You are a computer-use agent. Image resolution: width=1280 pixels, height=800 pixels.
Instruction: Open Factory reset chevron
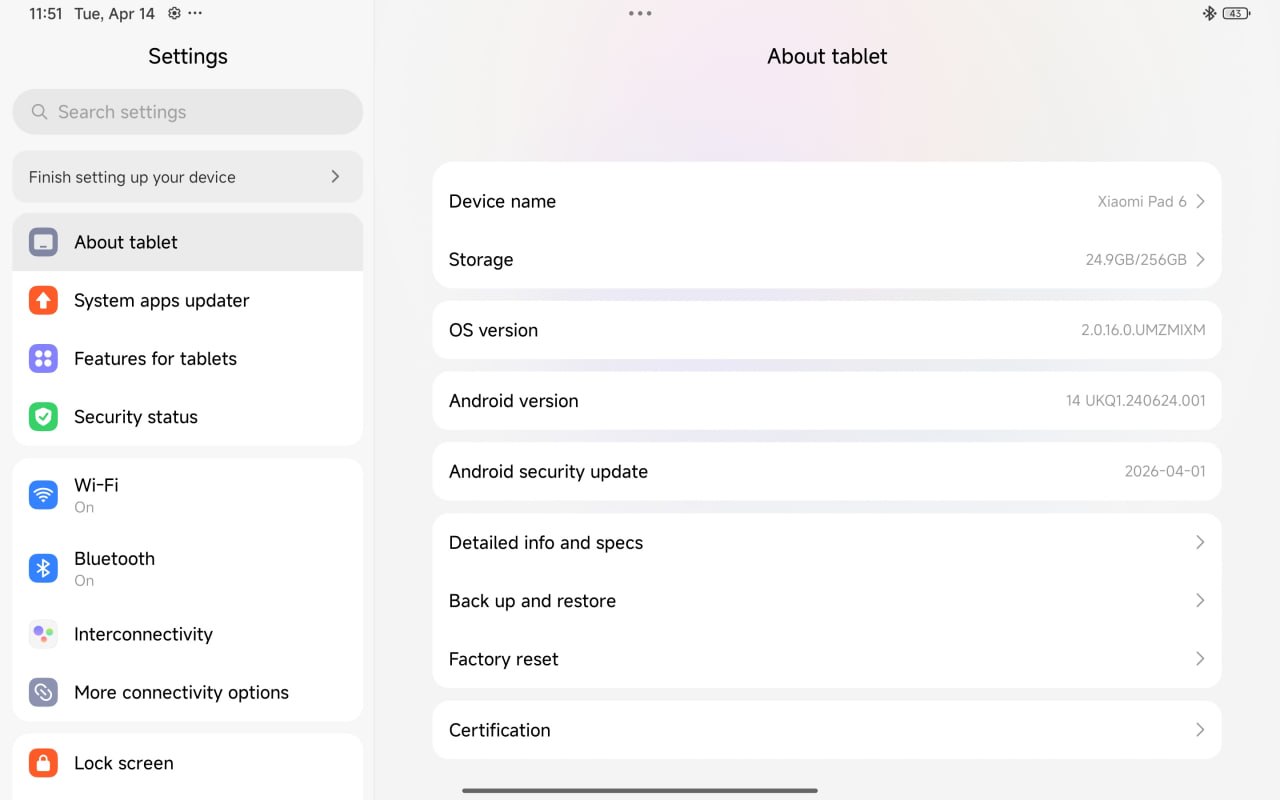click(x=1200, y=658)
